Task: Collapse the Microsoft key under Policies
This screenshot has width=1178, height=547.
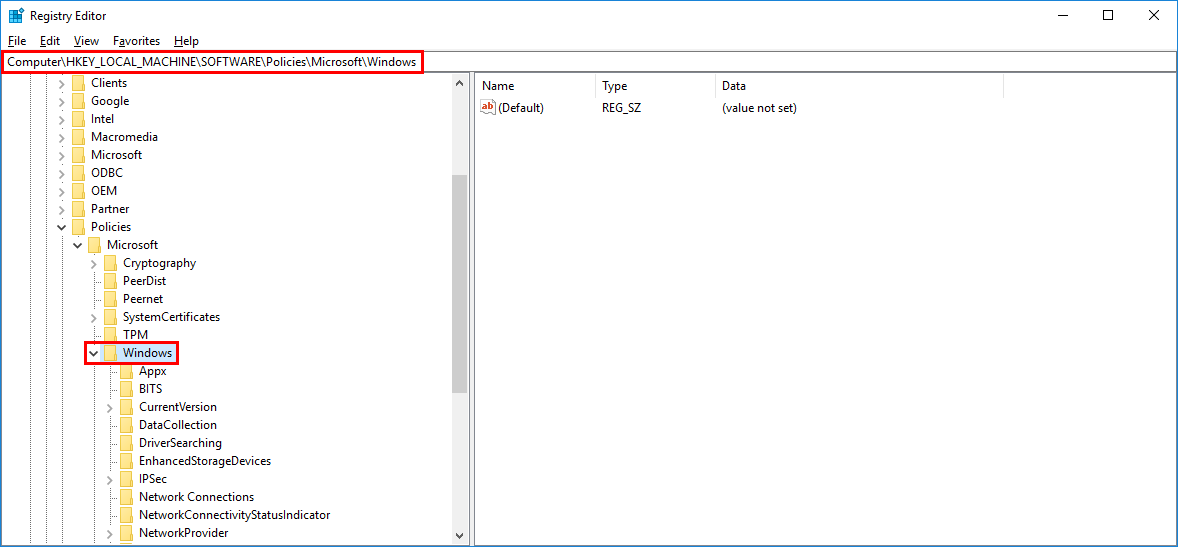Action: 77,245
